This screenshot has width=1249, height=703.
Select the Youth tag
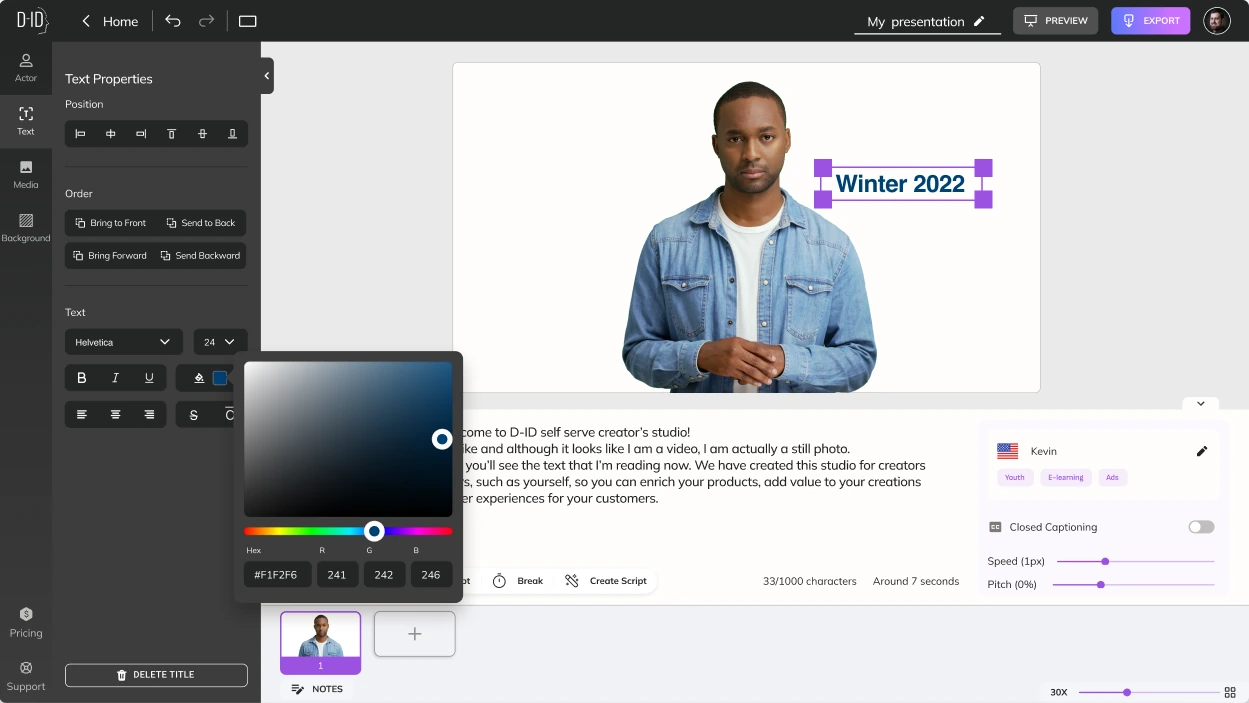tap(1014, 478)
